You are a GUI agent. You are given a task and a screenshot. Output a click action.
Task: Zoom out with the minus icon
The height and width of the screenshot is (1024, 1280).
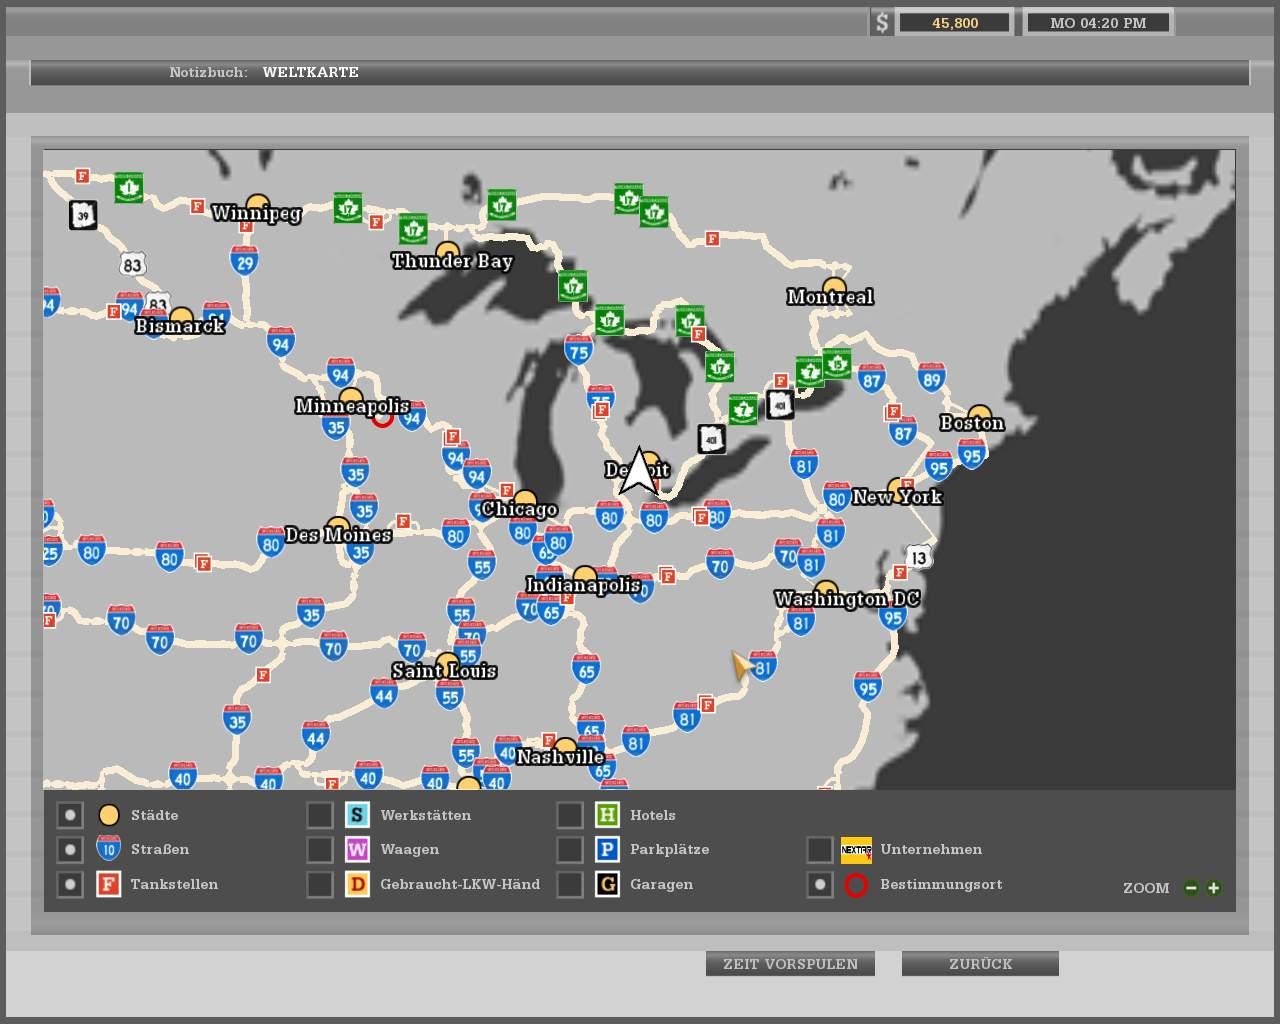pos(1191,888)
